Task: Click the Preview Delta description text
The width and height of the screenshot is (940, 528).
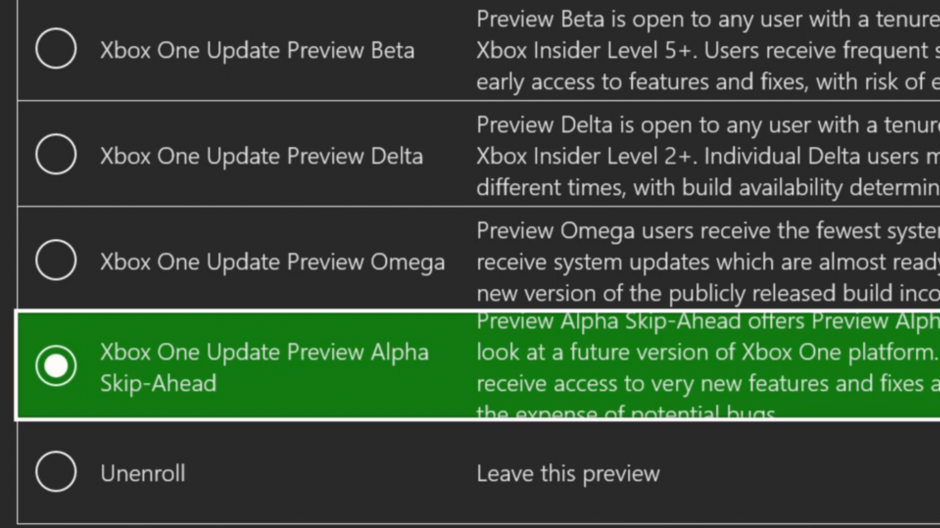Action: coord(706,156)
